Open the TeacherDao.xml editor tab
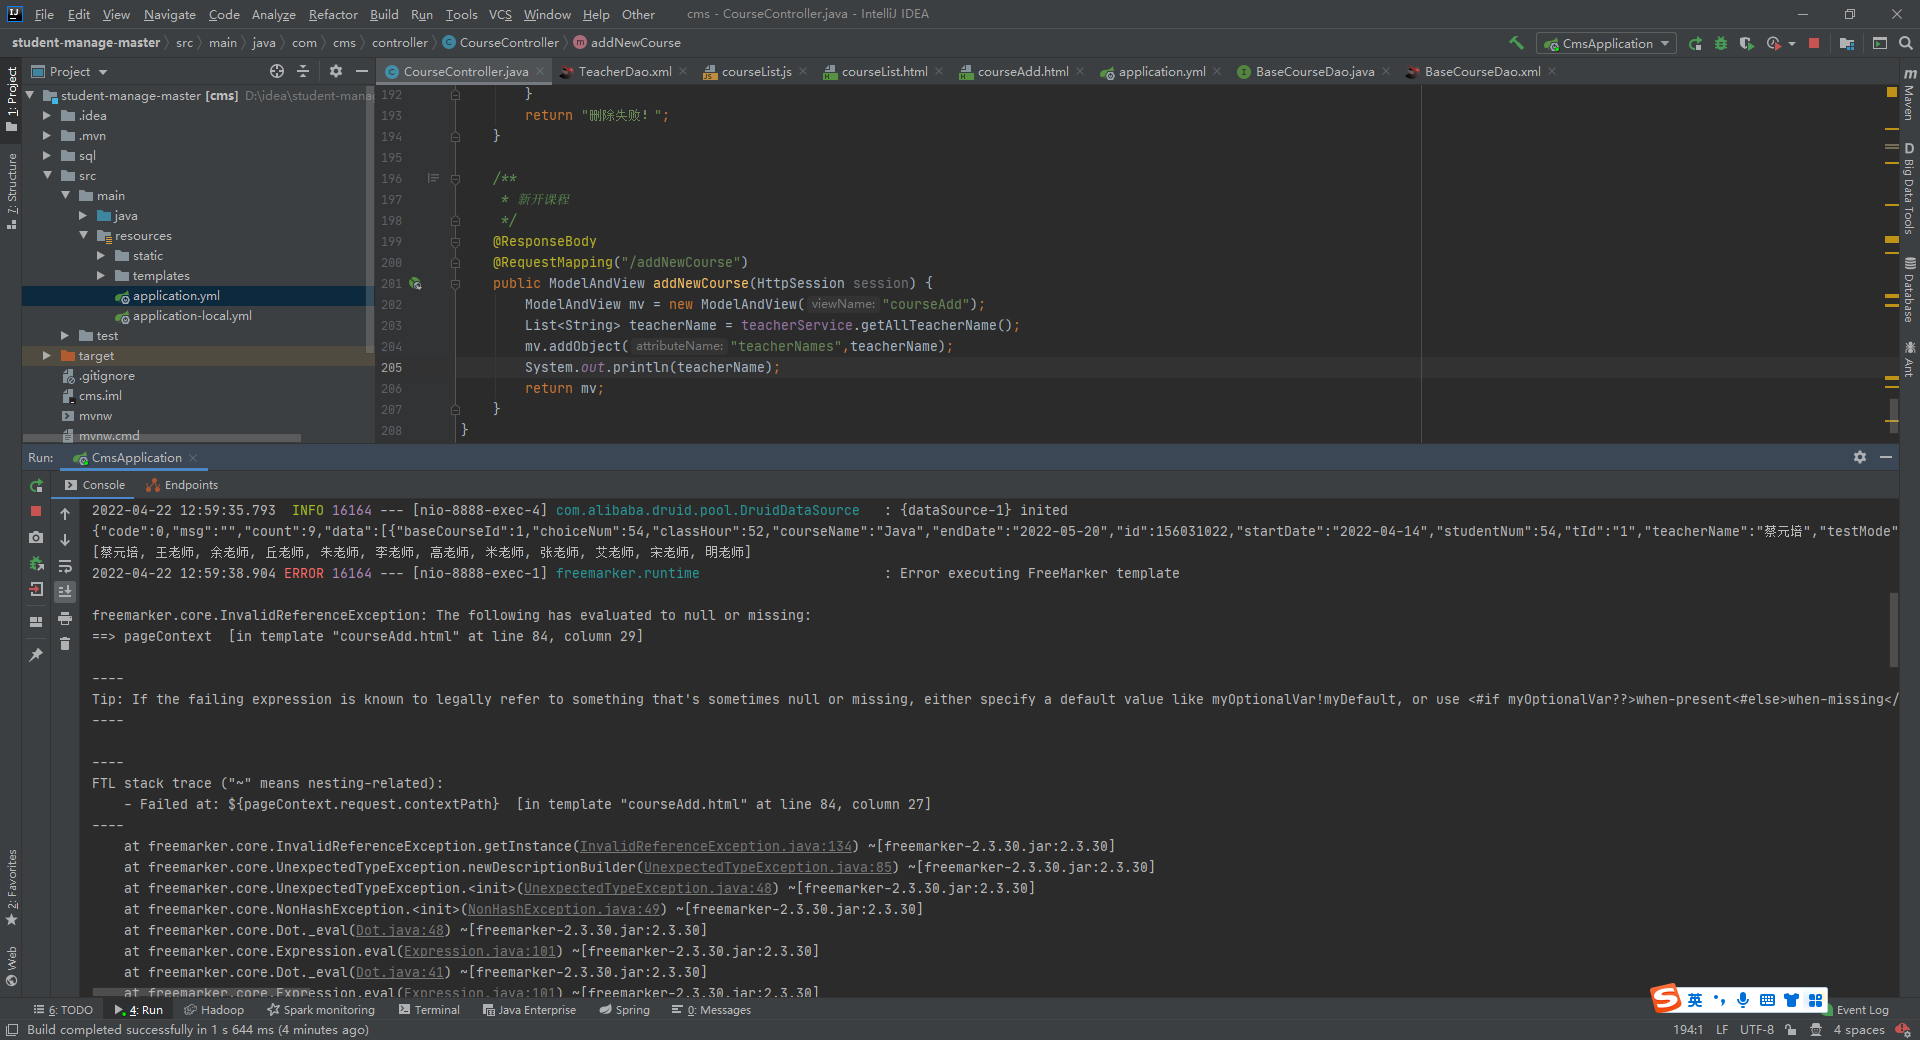The height and width of the screenshot is (1040, 1920). (623, 71)
